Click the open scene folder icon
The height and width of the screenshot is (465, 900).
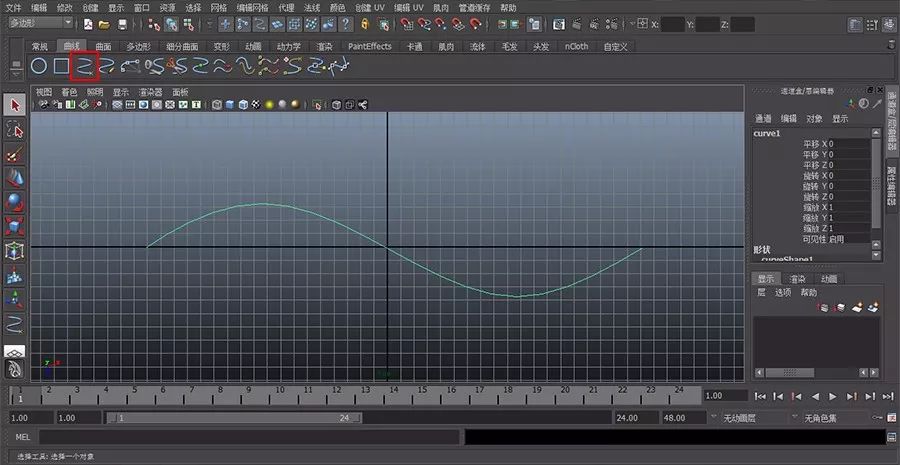pos(104,24)
